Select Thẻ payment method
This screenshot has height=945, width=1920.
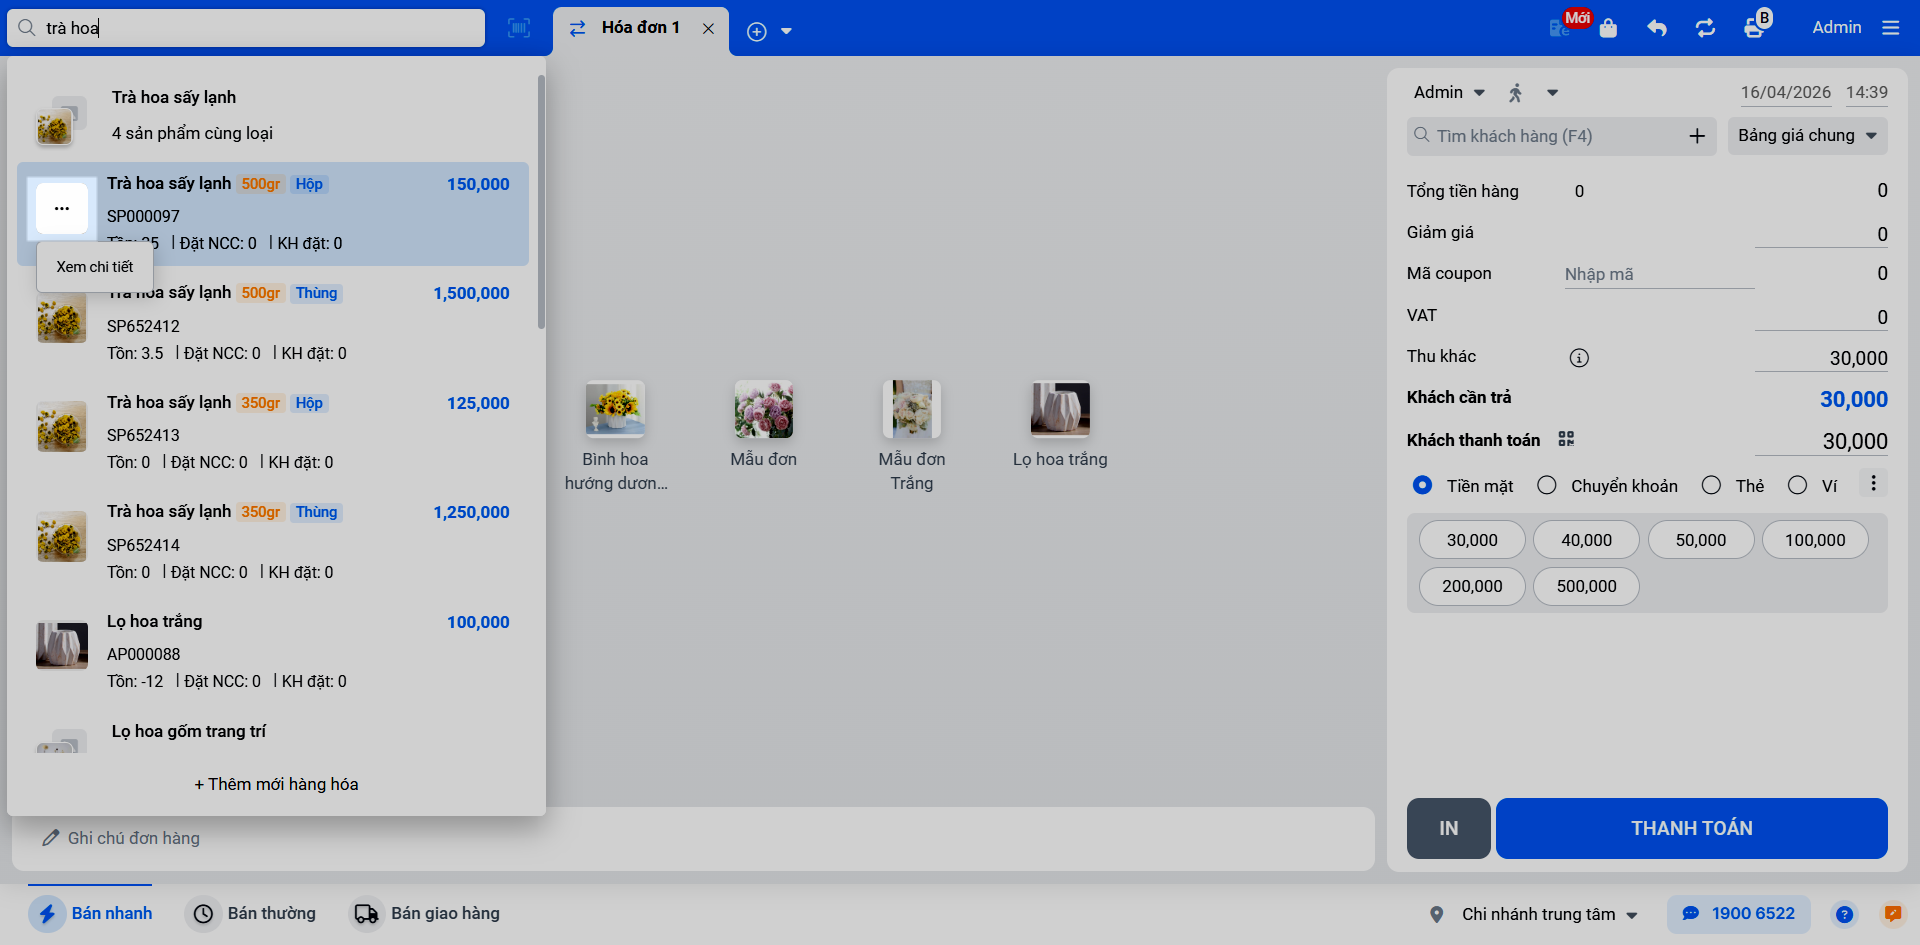pos(1711,485)
